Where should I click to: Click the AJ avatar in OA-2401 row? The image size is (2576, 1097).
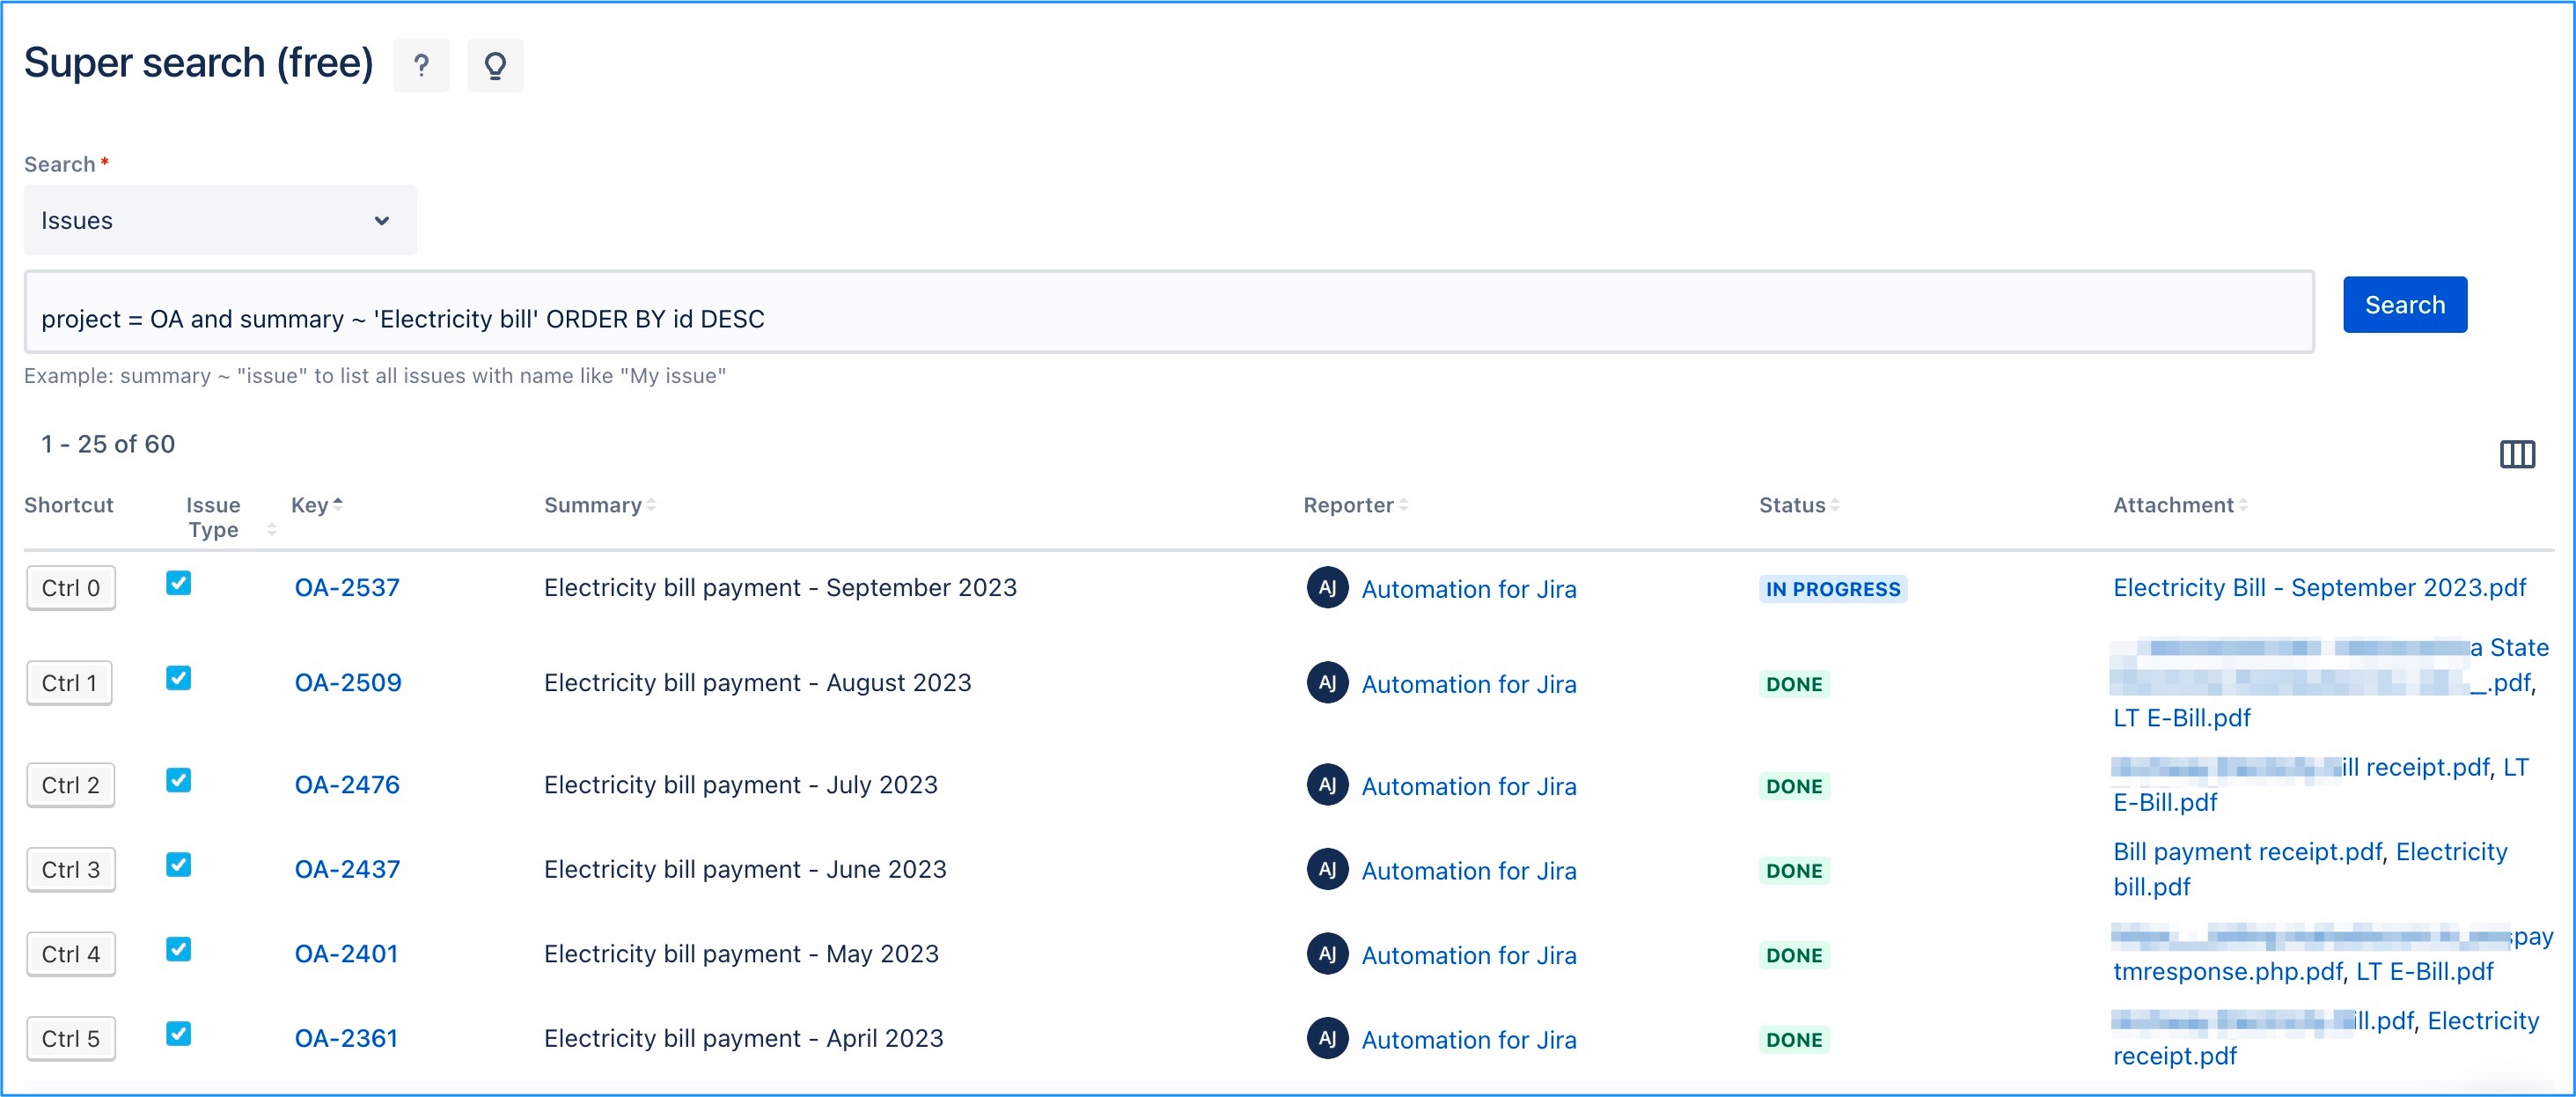tap(1327, 954)
